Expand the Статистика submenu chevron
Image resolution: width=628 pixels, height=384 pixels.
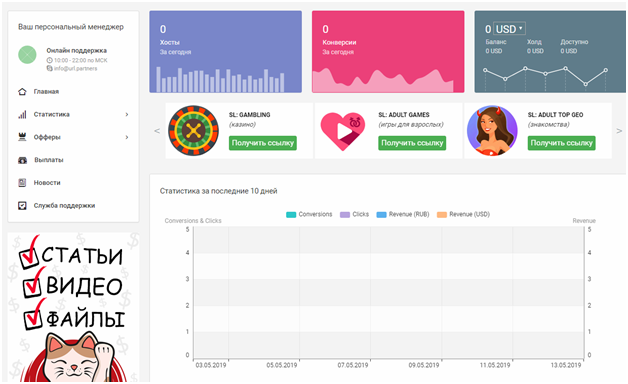click(127, 115)
